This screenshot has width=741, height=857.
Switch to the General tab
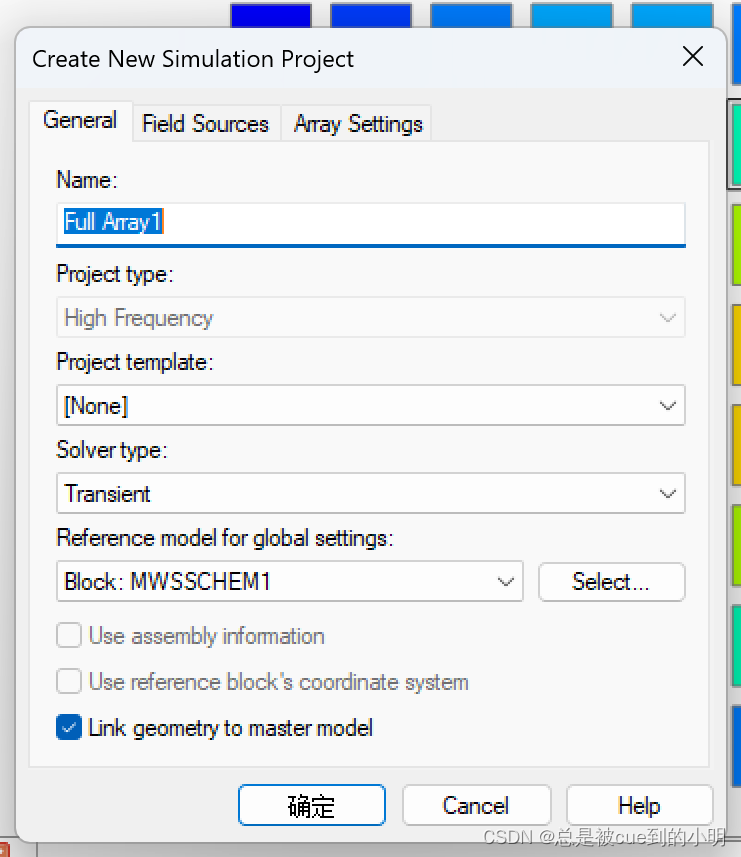click(80, 120)
